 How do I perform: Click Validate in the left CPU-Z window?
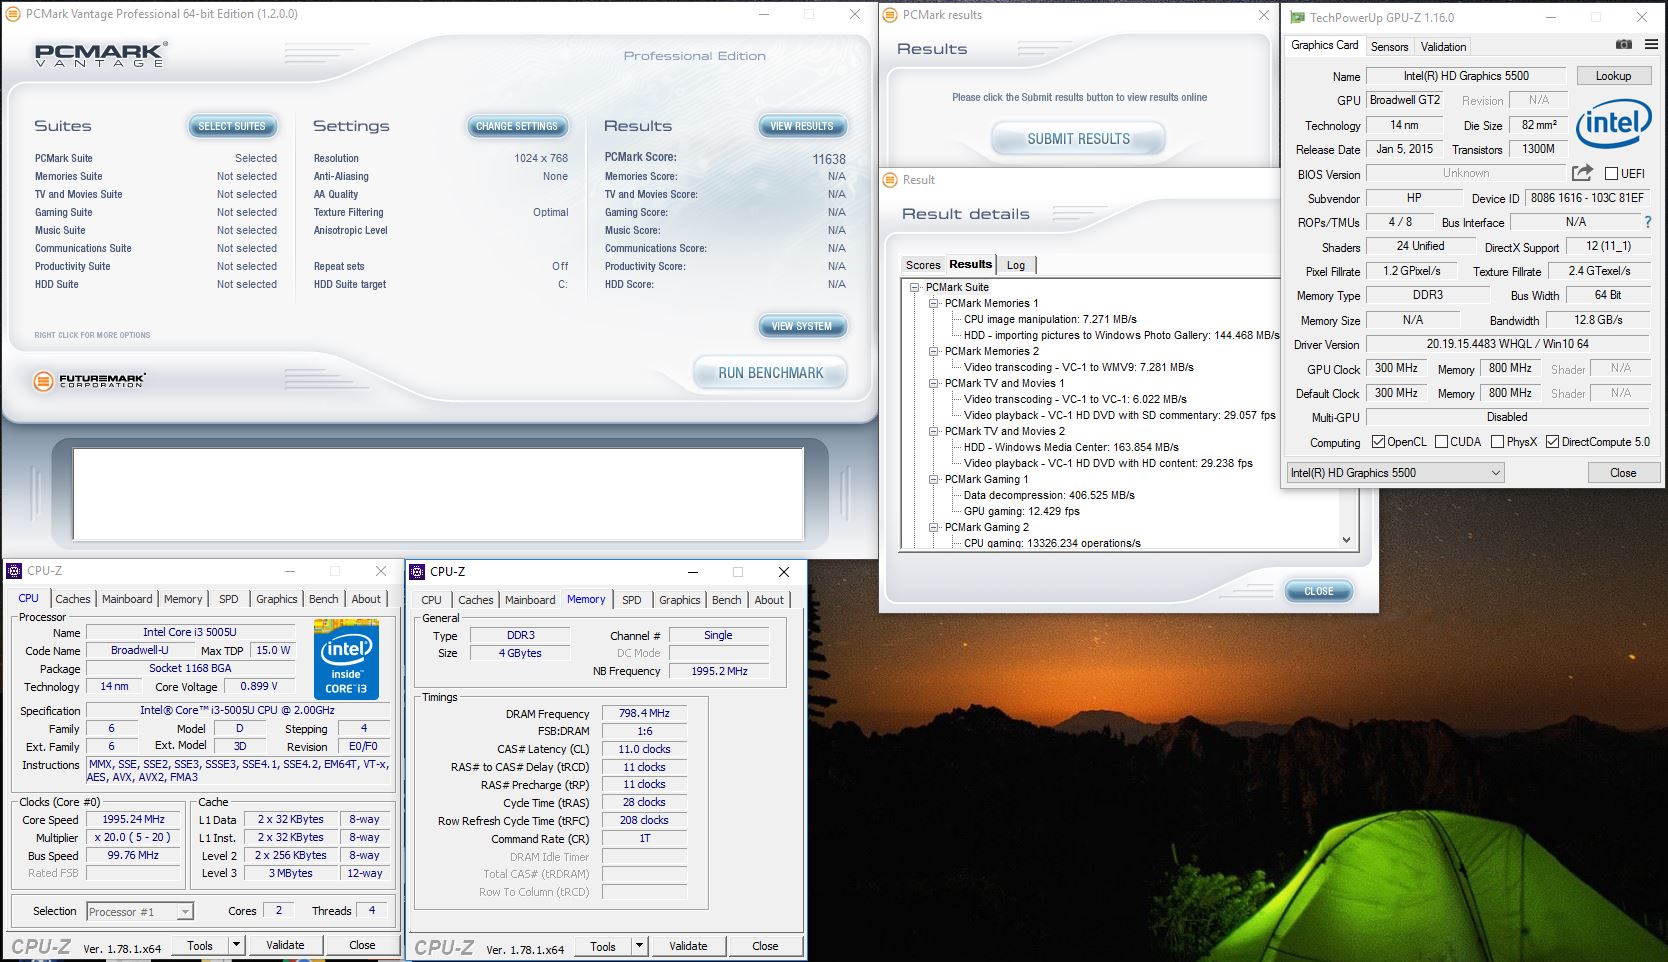click(x=285, y=944)
